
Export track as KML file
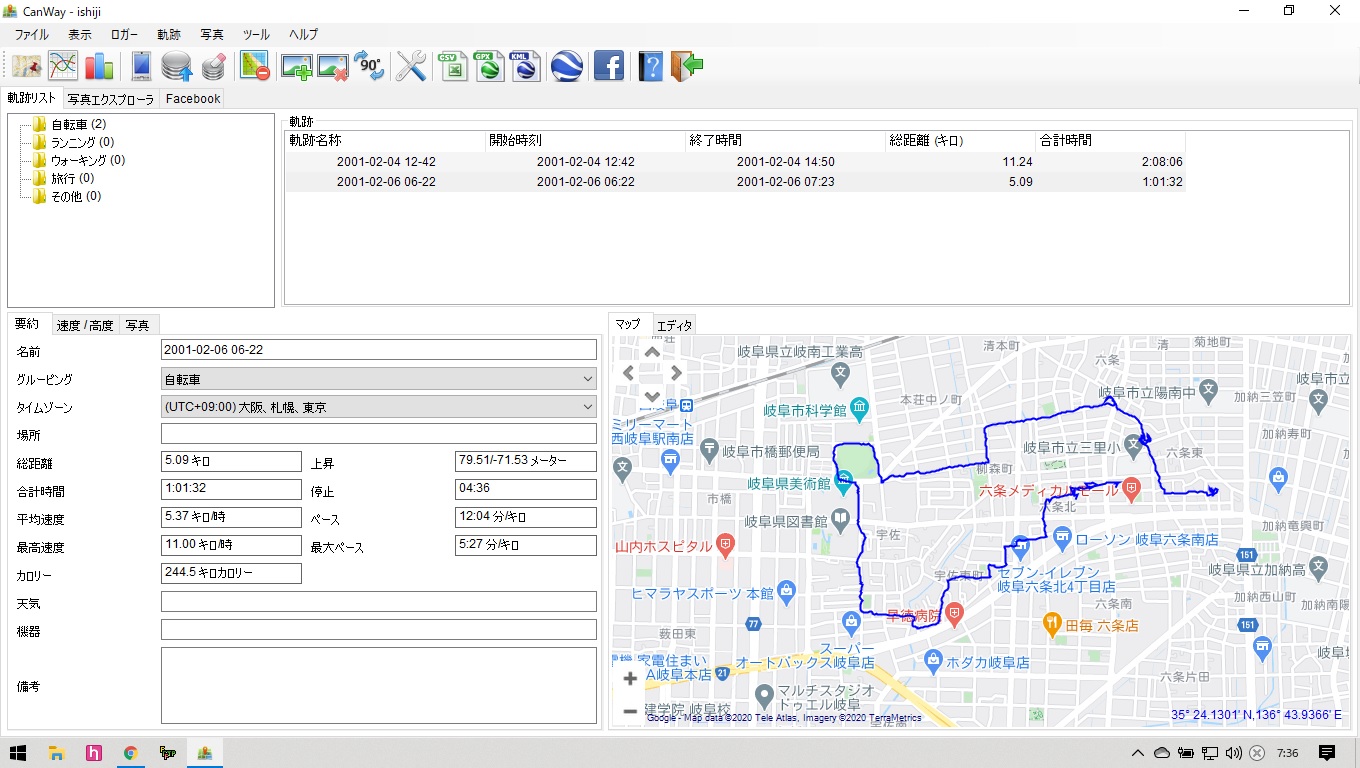pos(525,67)
